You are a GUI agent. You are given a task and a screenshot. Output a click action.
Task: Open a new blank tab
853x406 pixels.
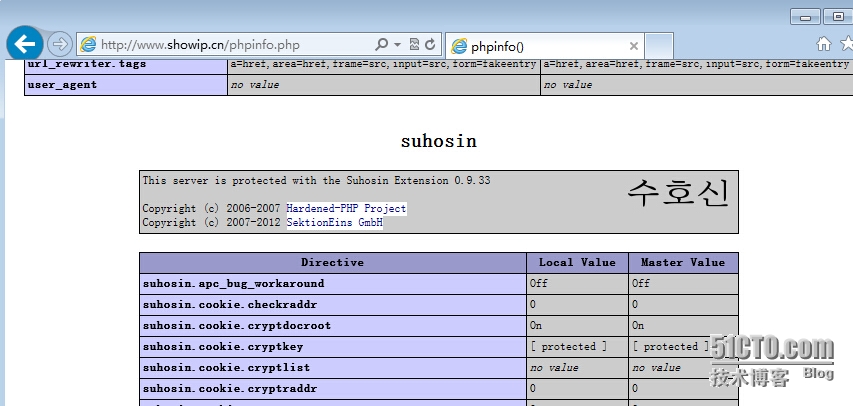click(659, 46)
